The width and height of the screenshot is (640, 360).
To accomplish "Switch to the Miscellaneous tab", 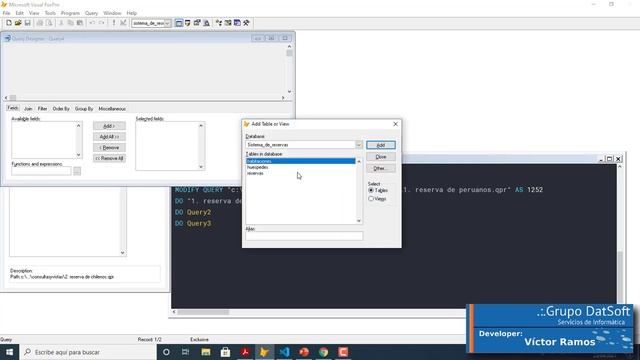I will 112,109.
